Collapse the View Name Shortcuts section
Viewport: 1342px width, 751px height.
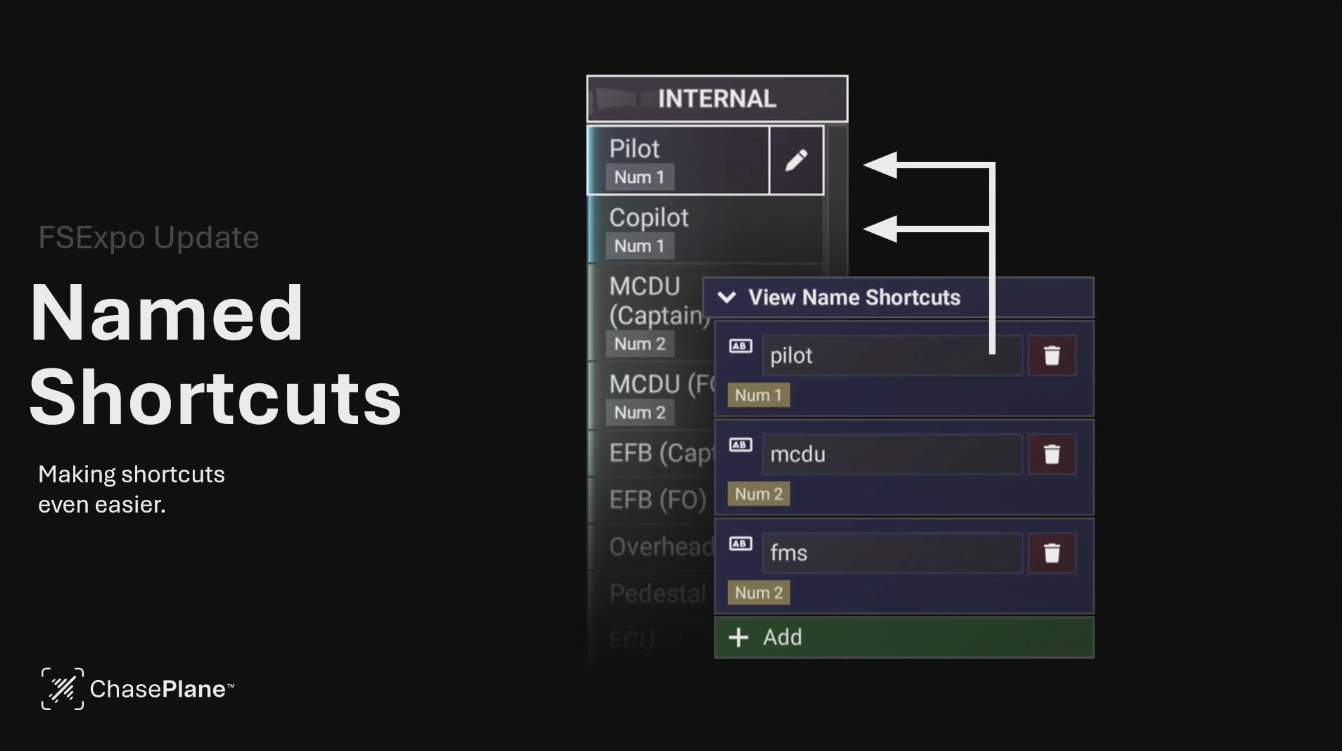tap(727, 298)
